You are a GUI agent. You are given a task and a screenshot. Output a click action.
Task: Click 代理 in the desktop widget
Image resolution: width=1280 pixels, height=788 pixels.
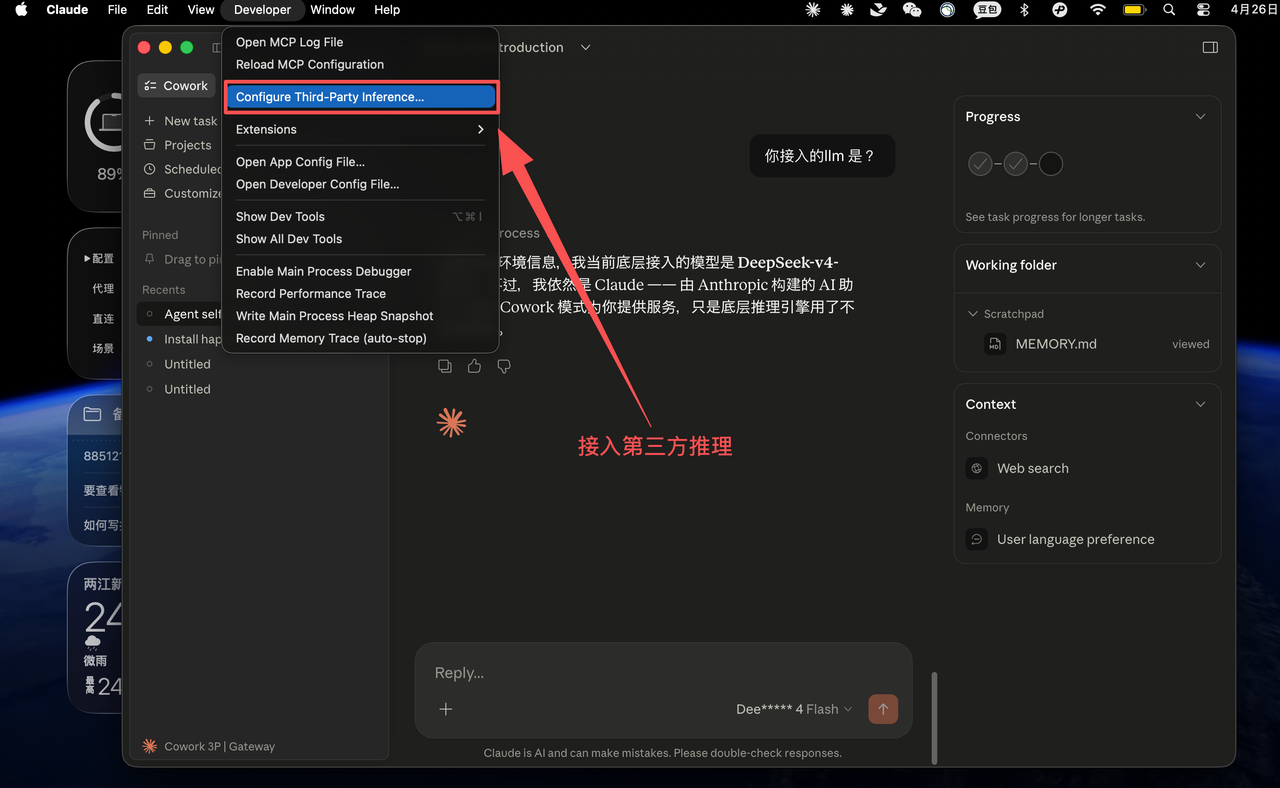point(103,289)
